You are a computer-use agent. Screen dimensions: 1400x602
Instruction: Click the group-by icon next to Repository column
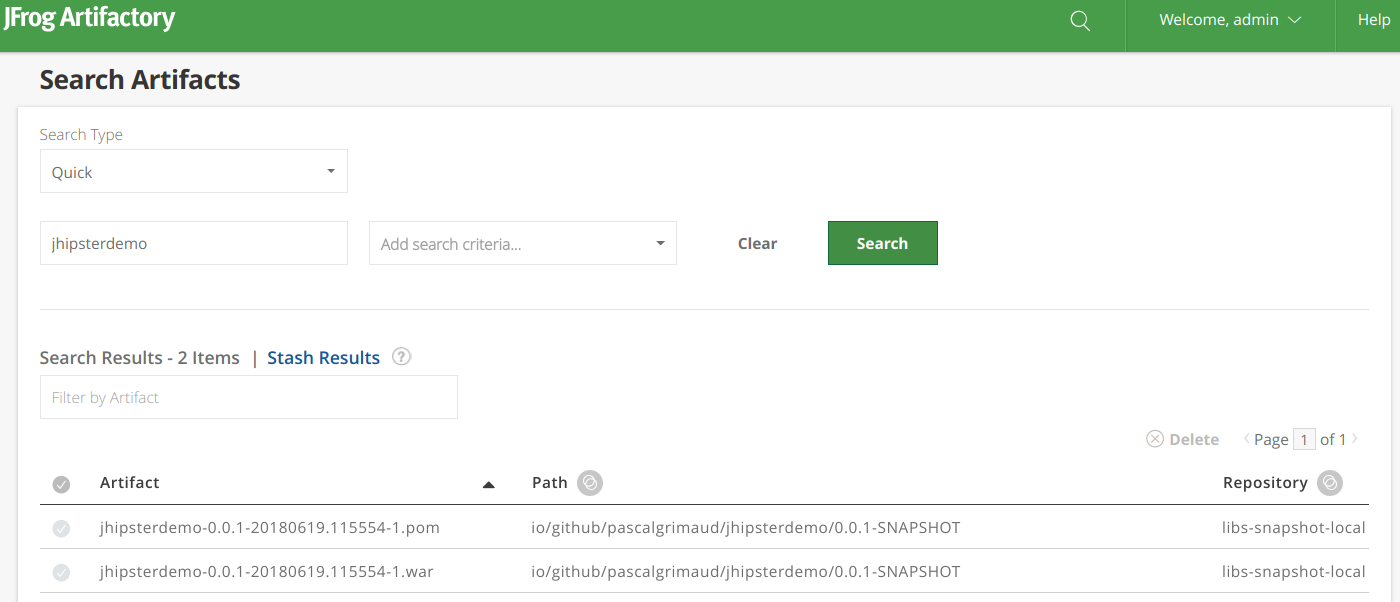click(x=1329, y=483)
